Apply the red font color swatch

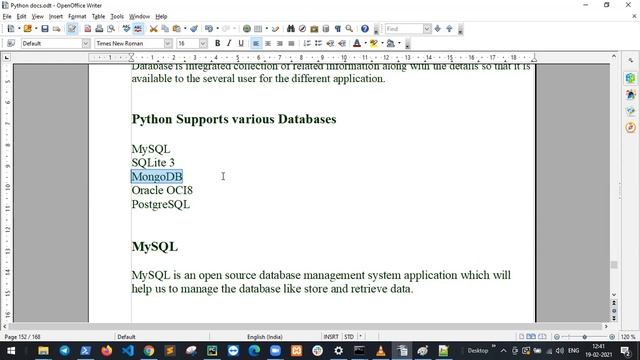click(357, 43)
